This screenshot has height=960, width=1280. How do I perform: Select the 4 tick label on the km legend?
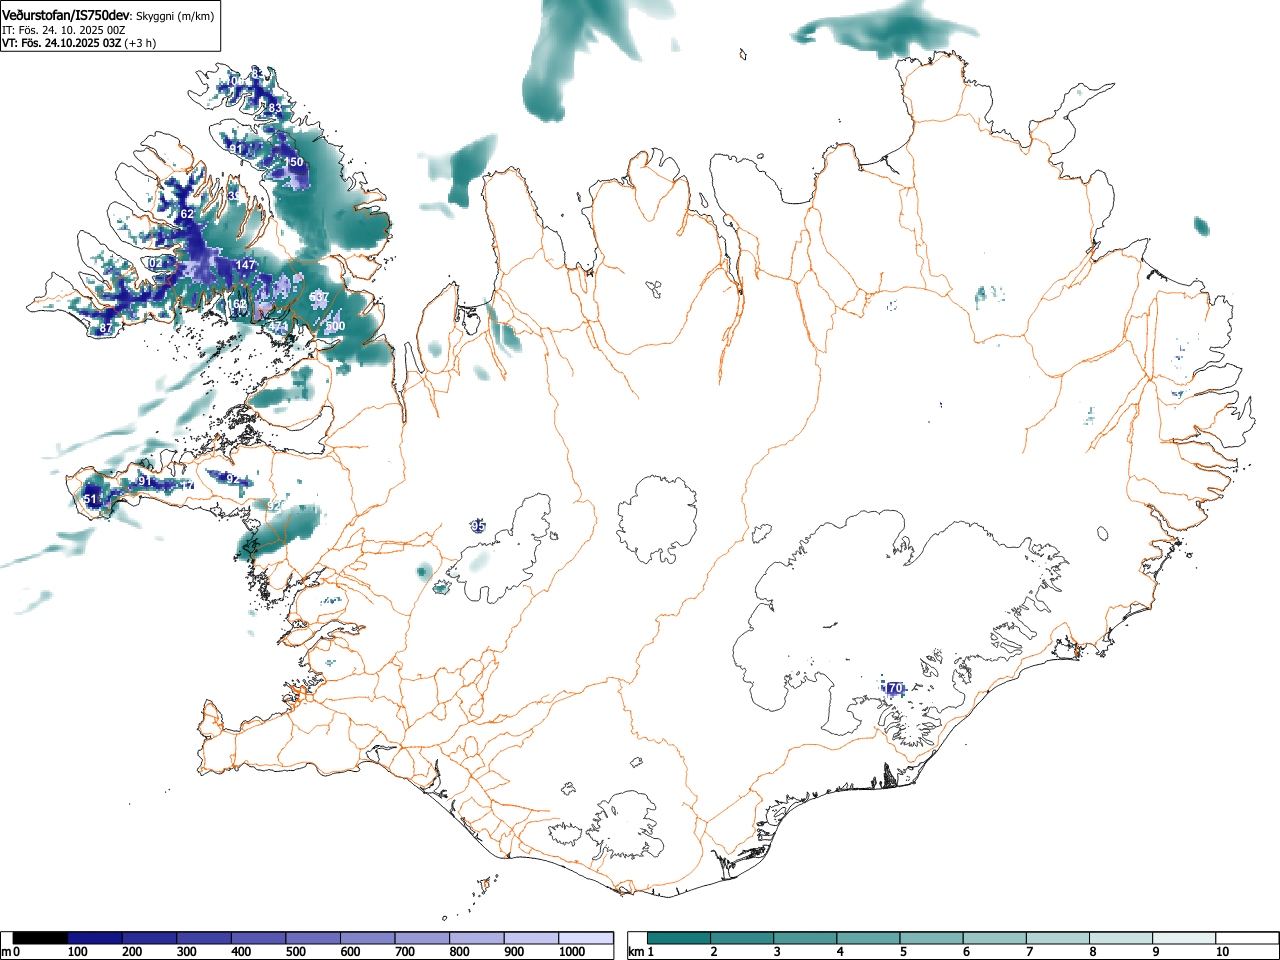pos(839,952)
